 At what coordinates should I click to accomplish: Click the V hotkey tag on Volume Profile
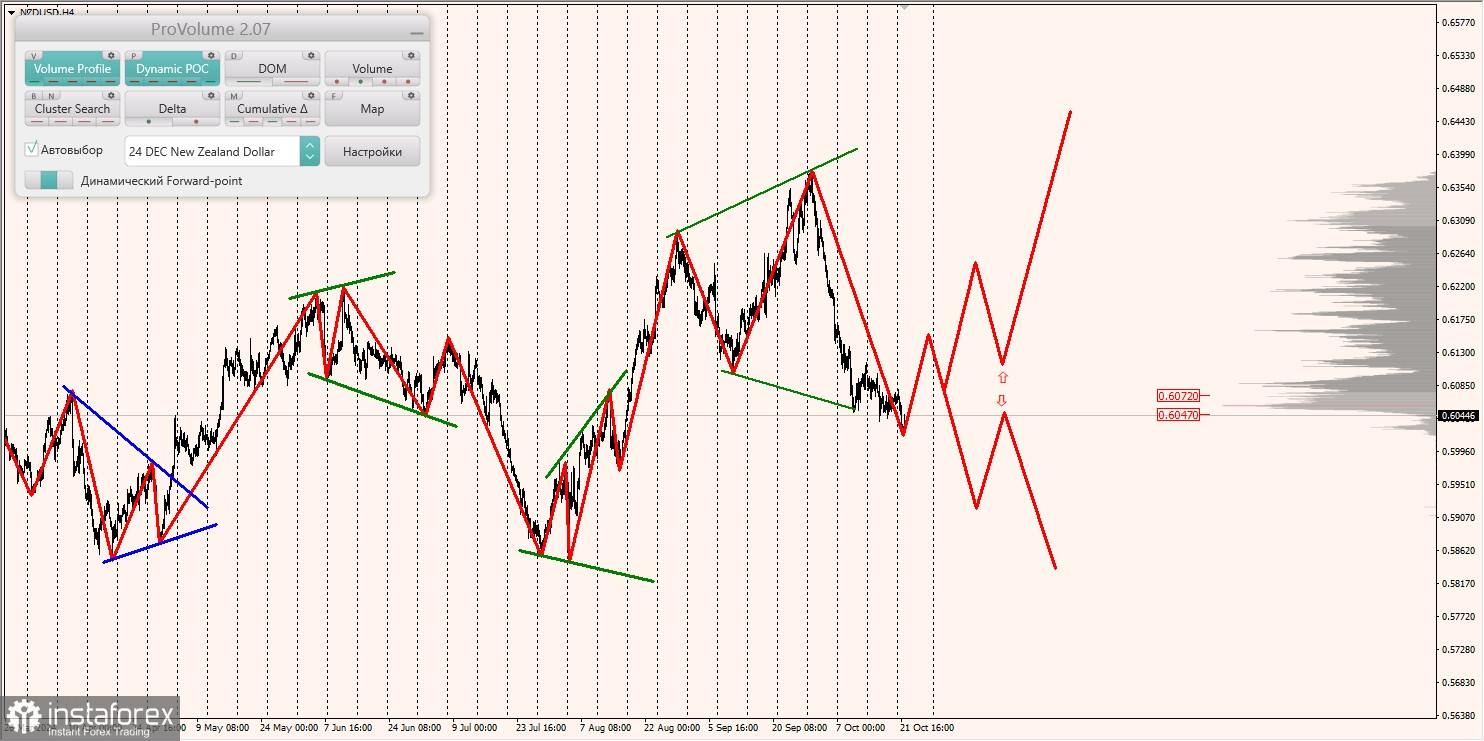point(35,56)
